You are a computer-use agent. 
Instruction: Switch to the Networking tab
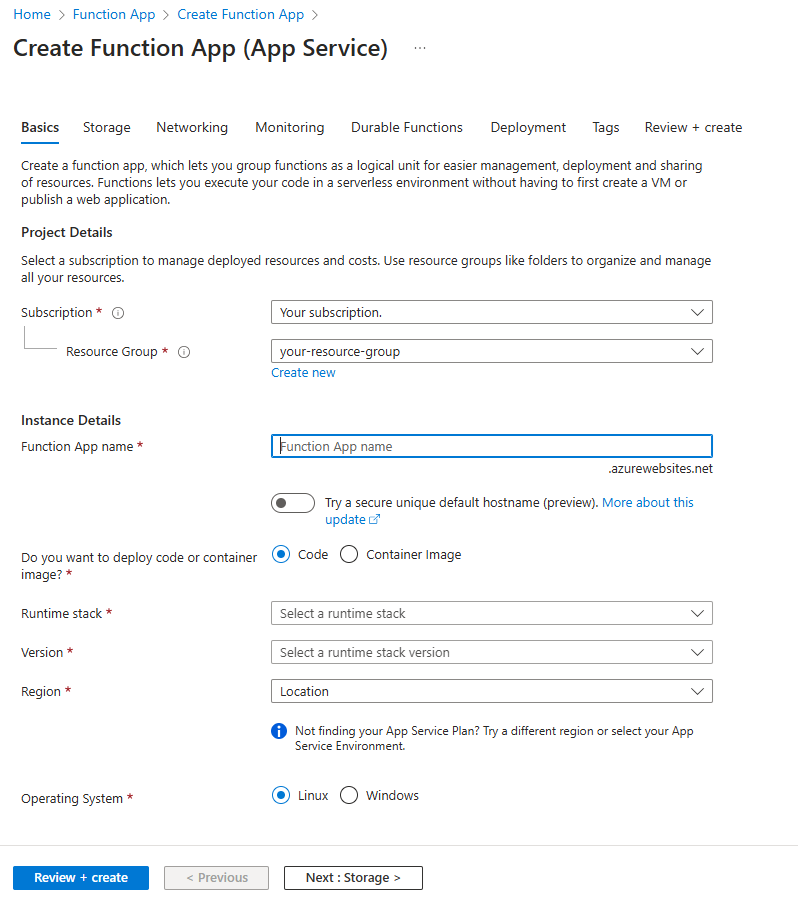192,128
